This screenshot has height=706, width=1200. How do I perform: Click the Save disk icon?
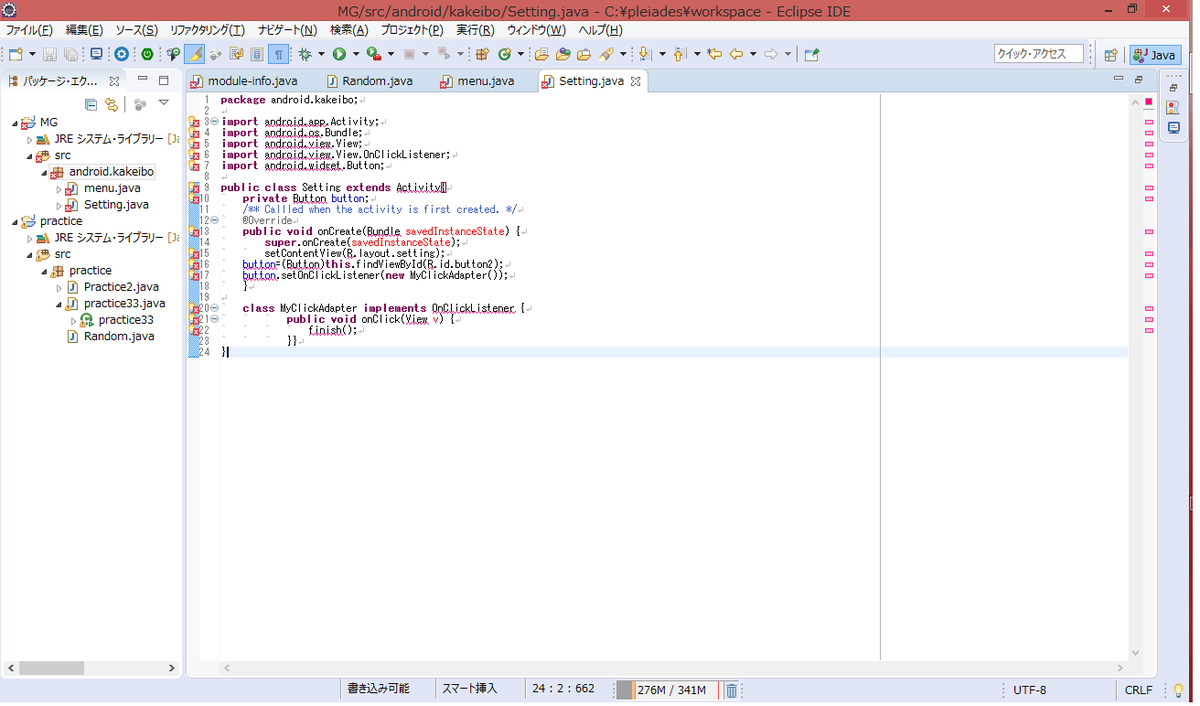point(49,55)
